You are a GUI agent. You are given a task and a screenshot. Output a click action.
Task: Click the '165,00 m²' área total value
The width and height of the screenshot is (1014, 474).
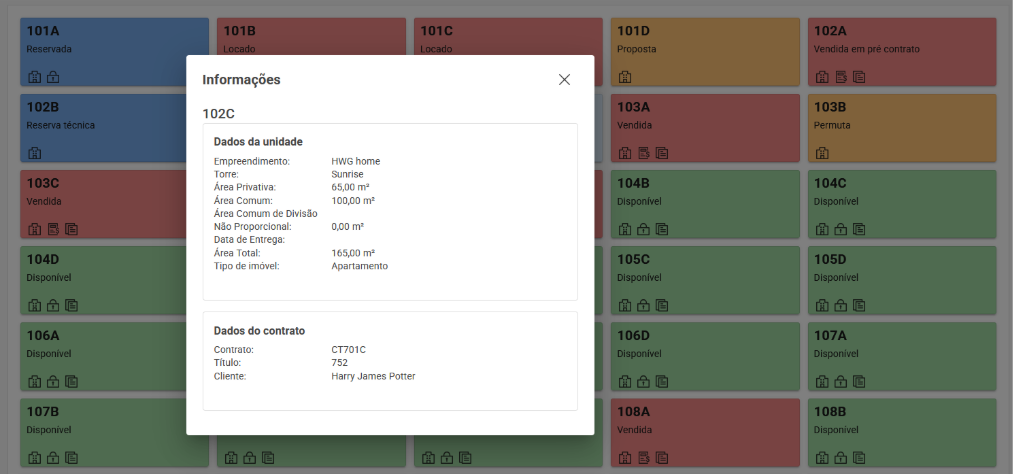point(353,253)
